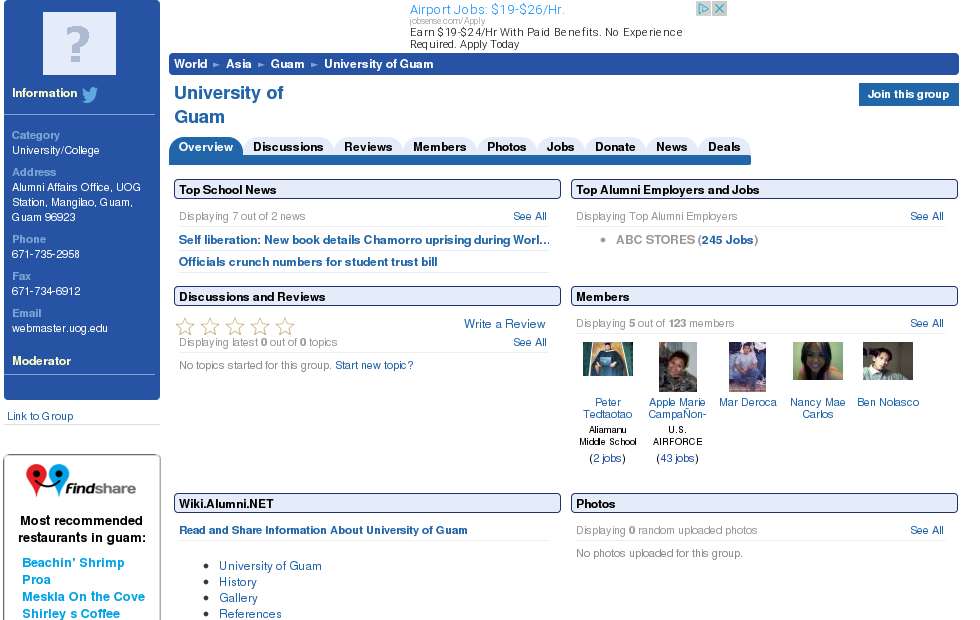980x620 pixels.
Task: Open the Self liberation news article
Action: click(x=364, y=240)
